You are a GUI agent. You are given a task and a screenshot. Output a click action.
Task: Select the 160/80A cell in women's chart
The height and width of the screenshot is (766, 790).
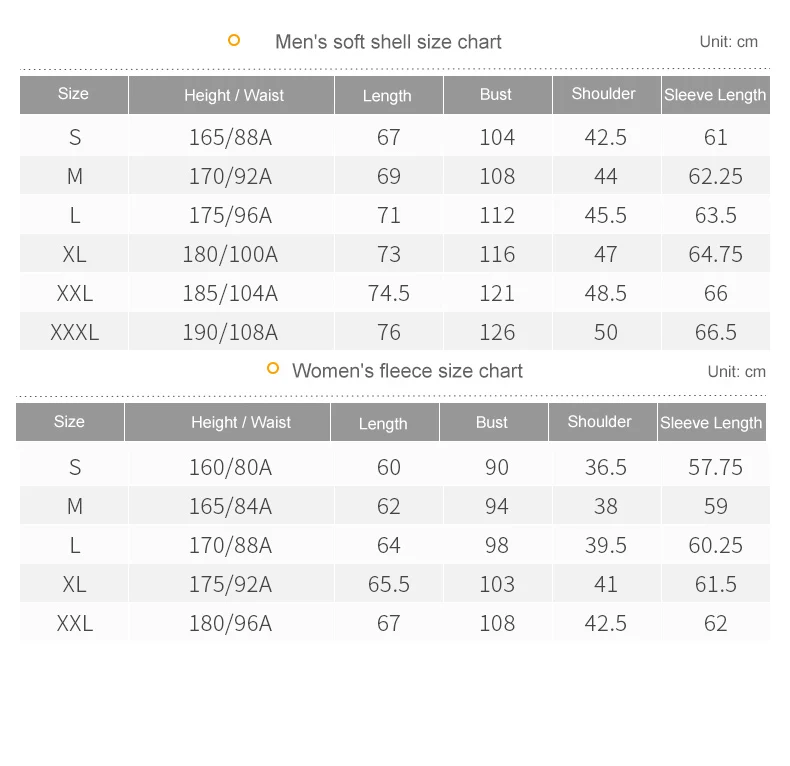(230, 467)
